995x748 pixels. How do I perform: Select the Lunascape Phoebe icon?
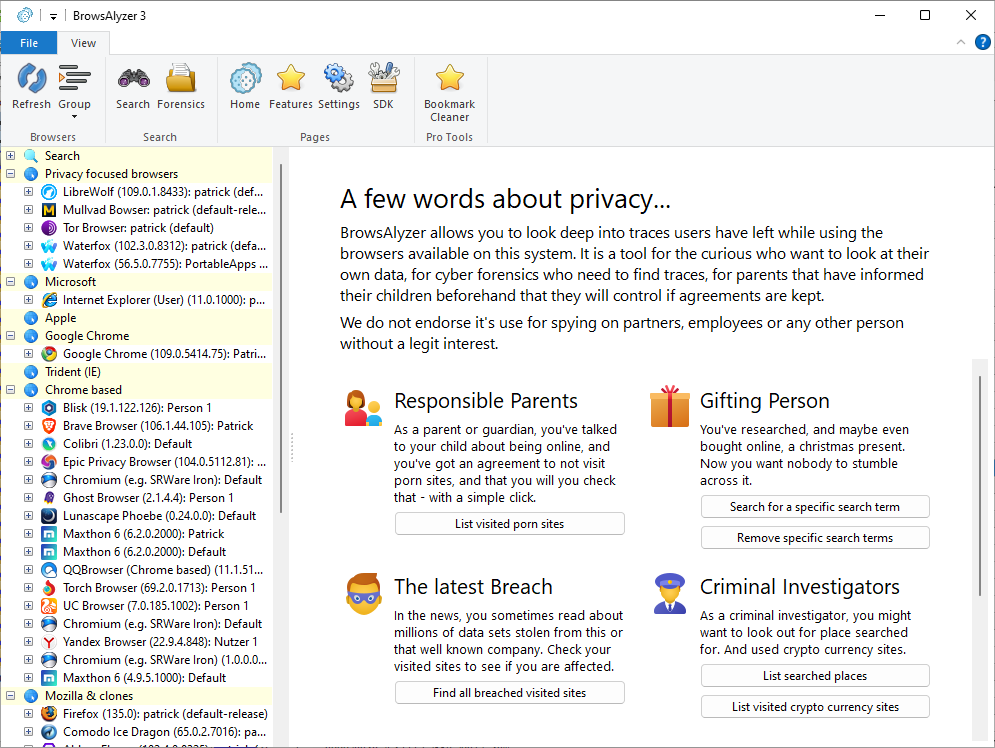click(x=49, y=516)
